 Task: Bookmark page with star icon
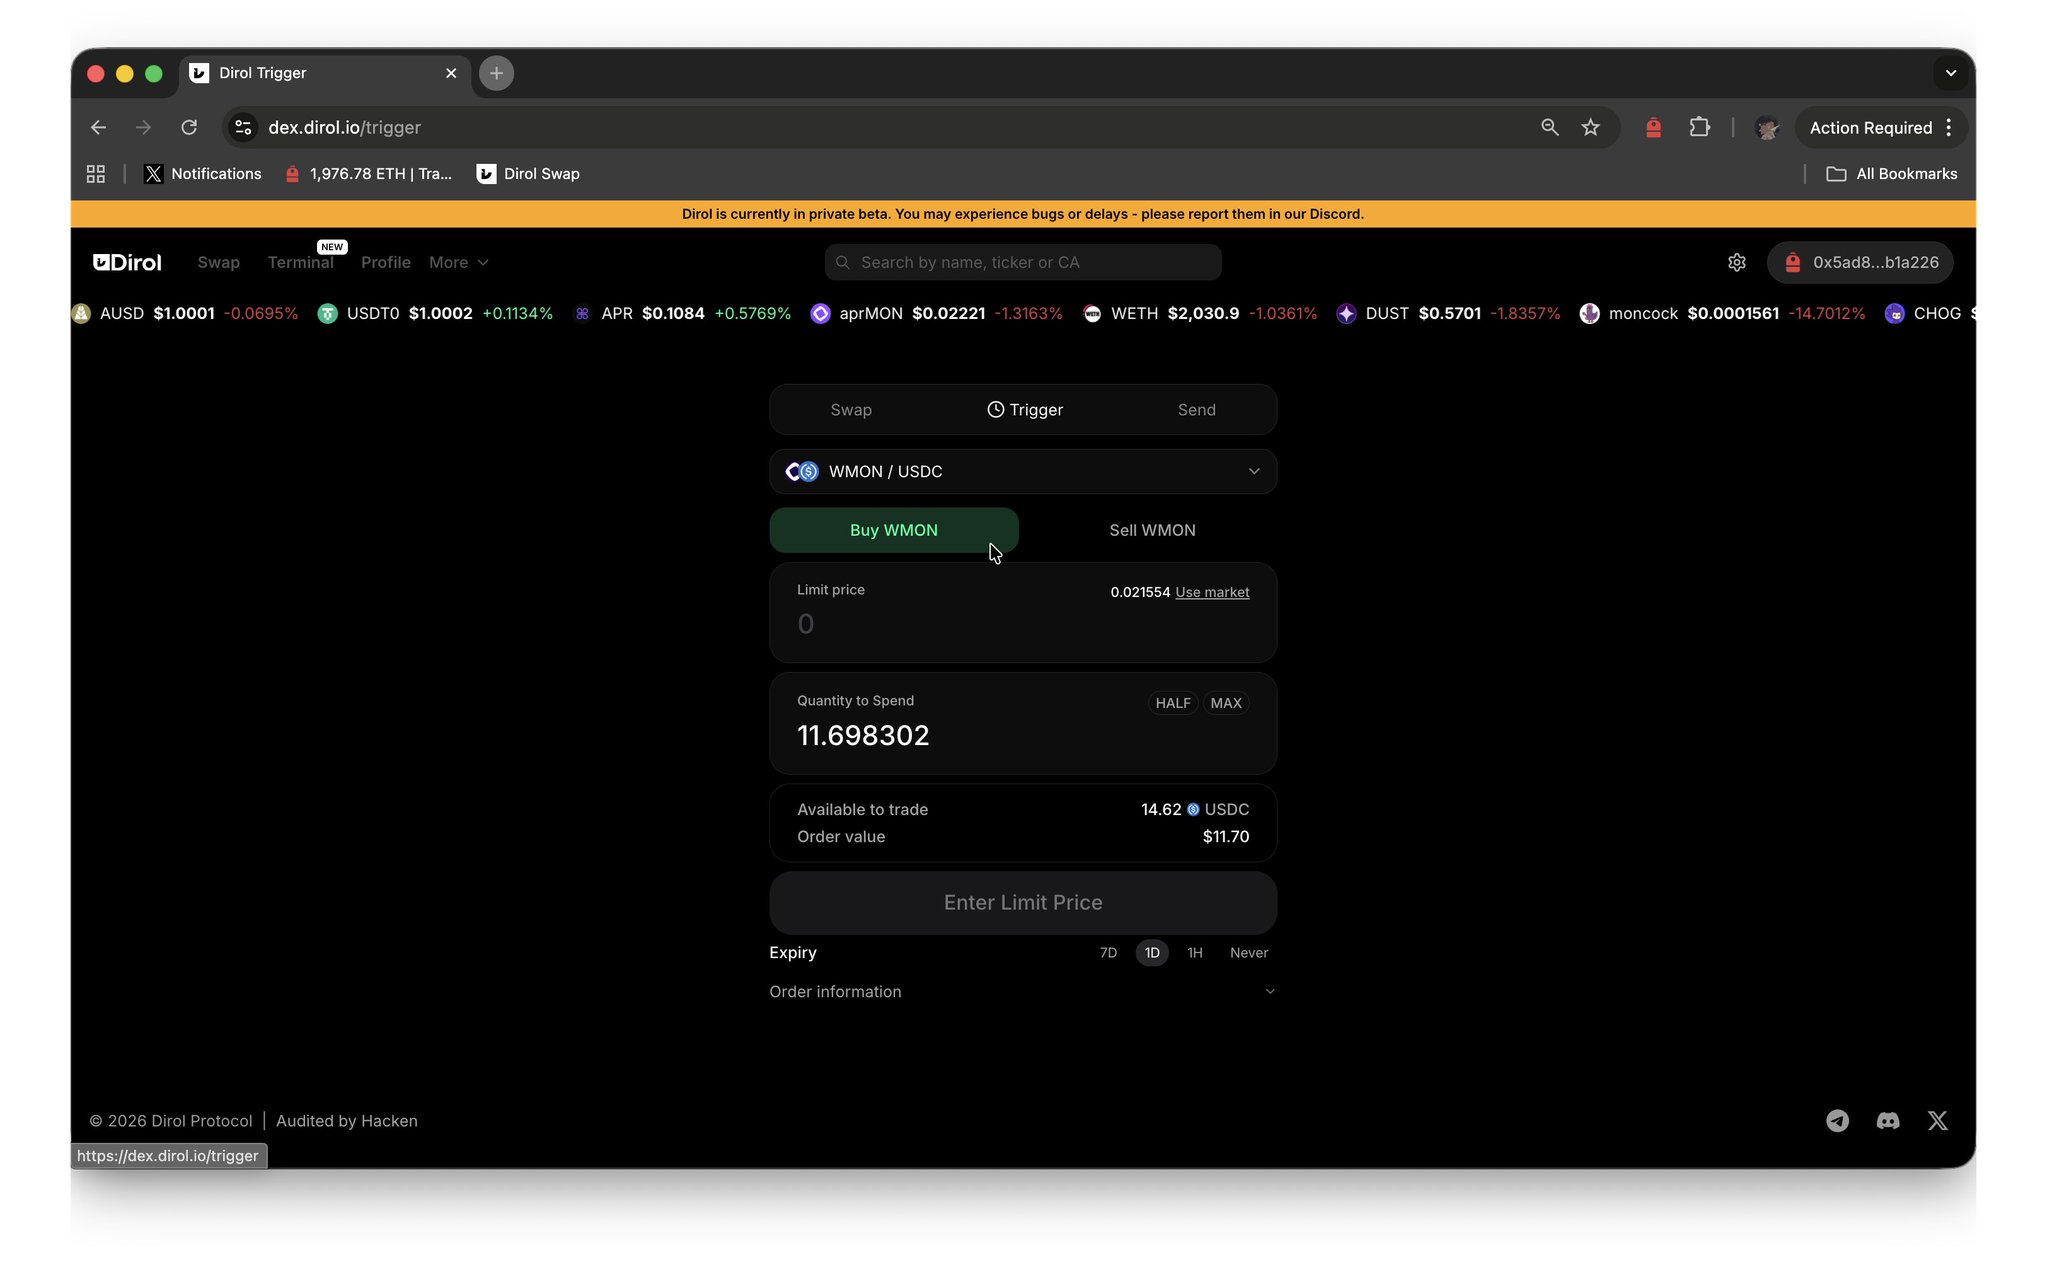(x=1590, y=127)
